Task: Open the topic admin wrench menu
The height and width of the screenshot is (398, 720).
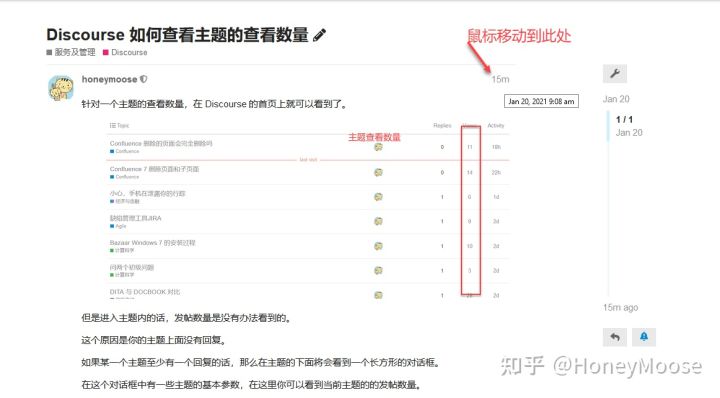Action: 615,73
